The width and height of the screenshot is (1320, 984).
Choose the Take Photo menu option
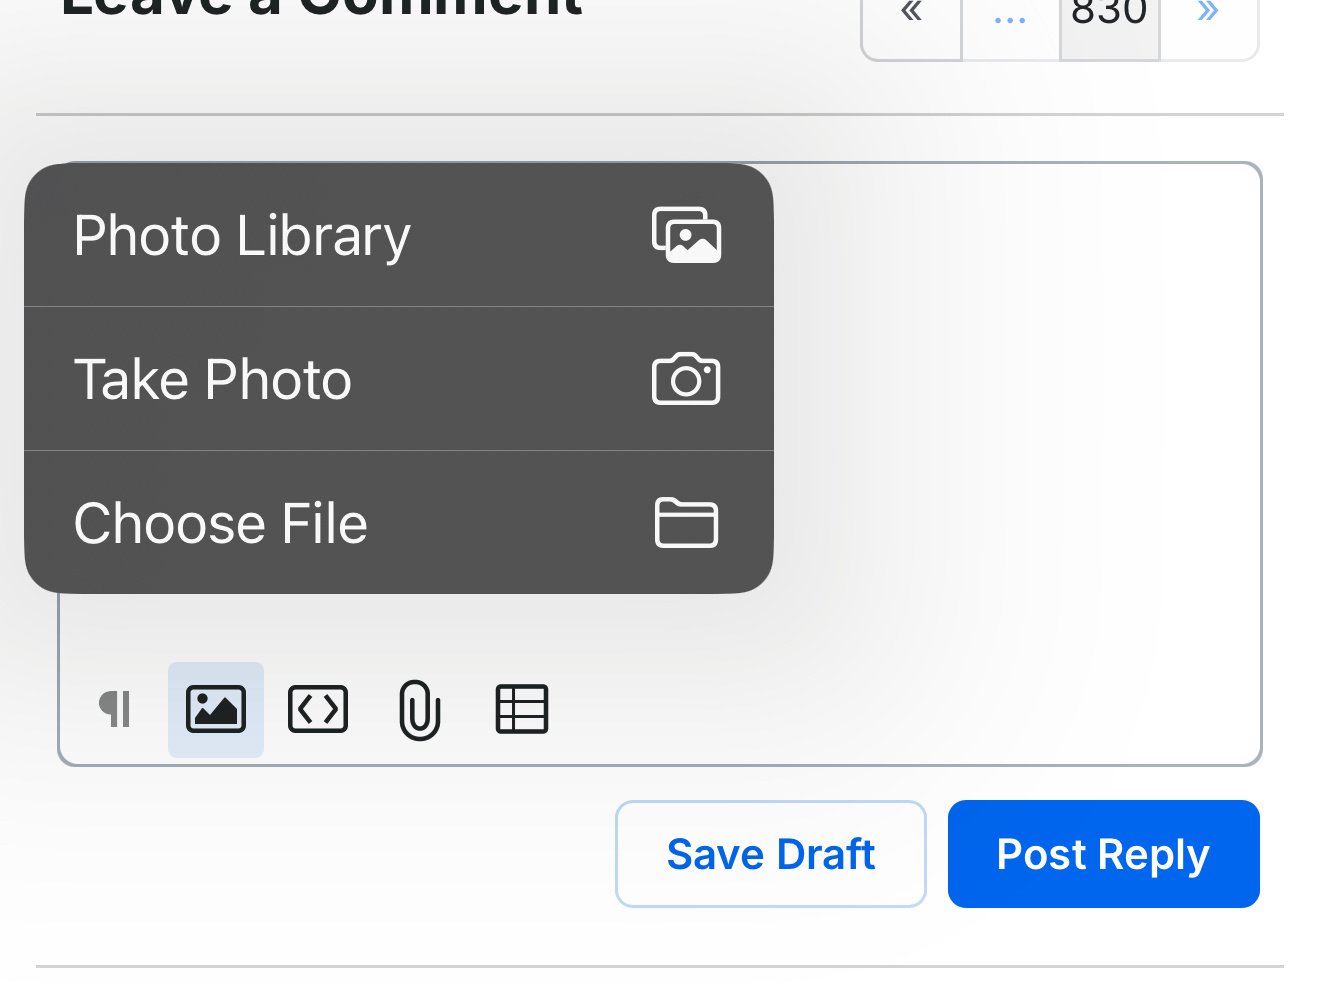399,379
